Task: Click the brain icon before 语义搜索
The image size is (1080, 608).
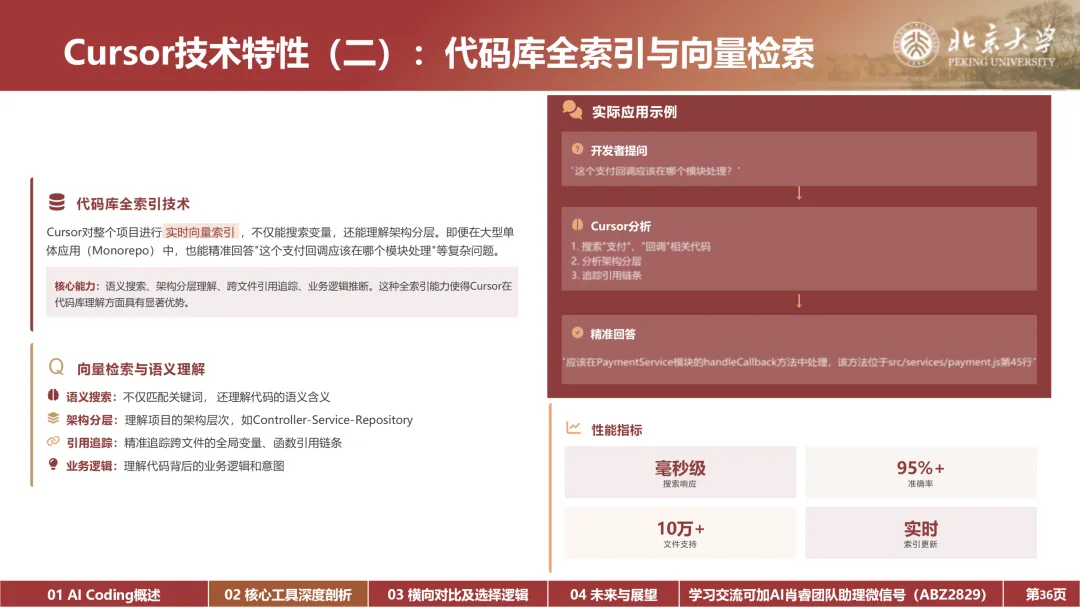Action: (x=53, y=395)
